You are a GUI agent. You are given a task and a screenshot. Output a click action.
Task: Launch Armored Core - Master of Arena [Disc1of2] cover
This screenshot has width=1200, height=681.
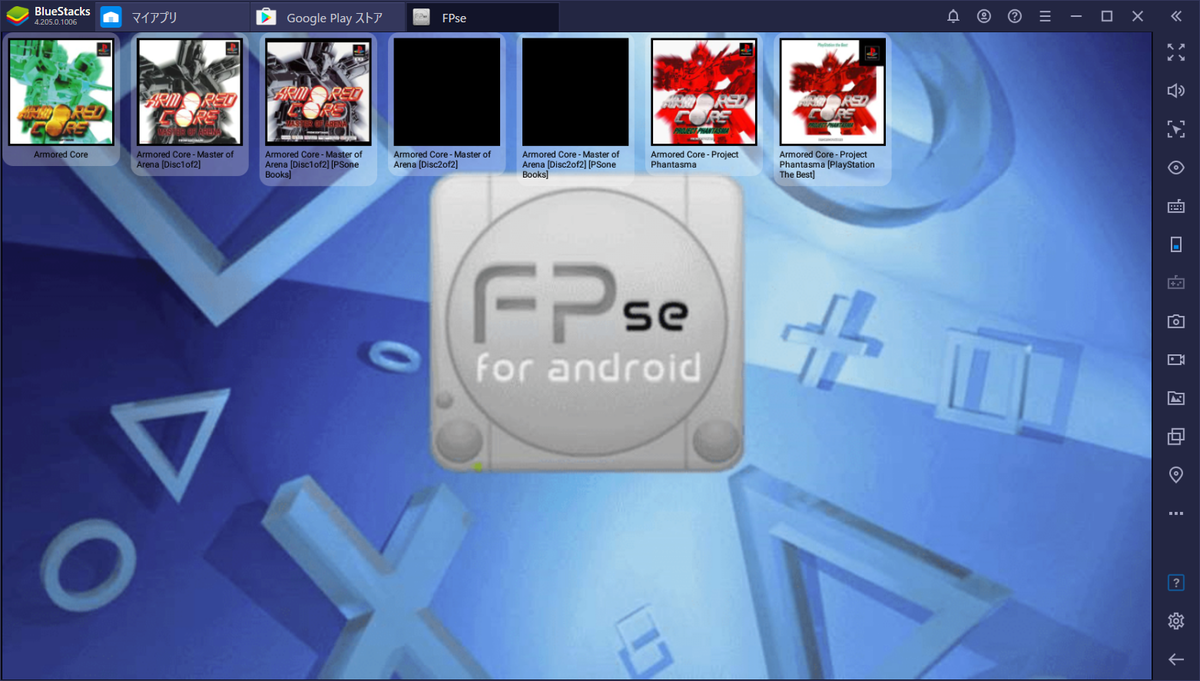pyautogui.click(x=190, y=92)
